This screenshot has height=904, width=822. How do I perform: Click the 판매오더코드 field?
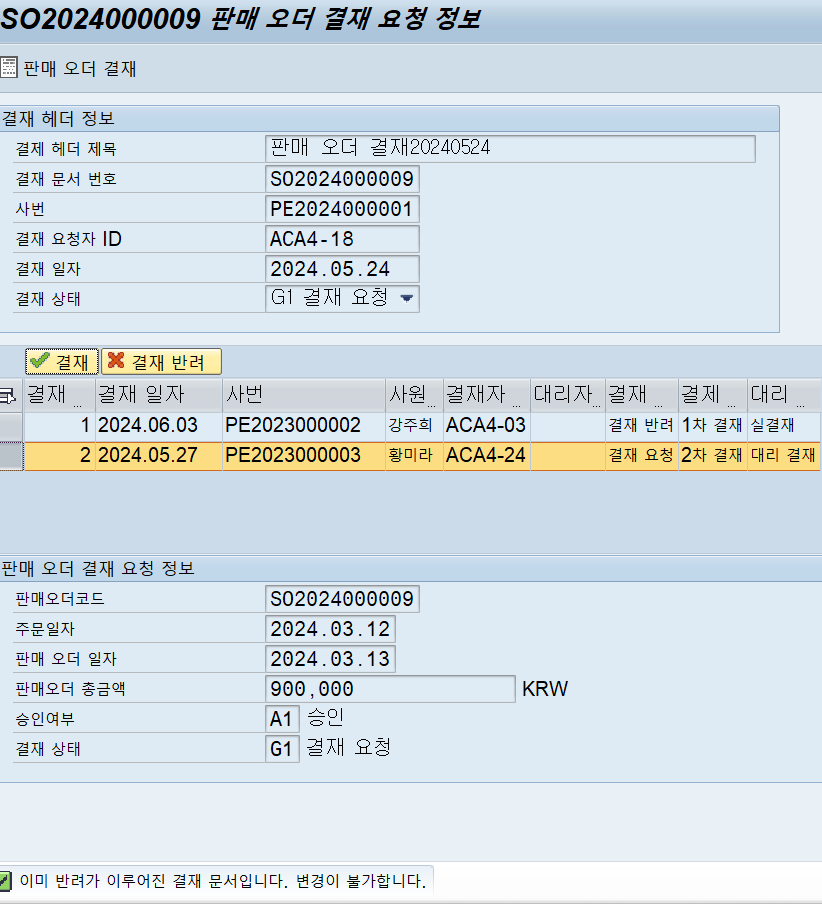tap(342, 598)
